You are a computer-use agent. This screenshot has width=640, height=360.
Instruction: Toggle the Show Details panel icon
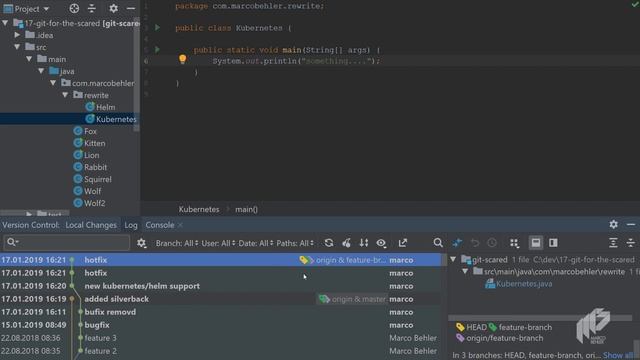[536, 243]
